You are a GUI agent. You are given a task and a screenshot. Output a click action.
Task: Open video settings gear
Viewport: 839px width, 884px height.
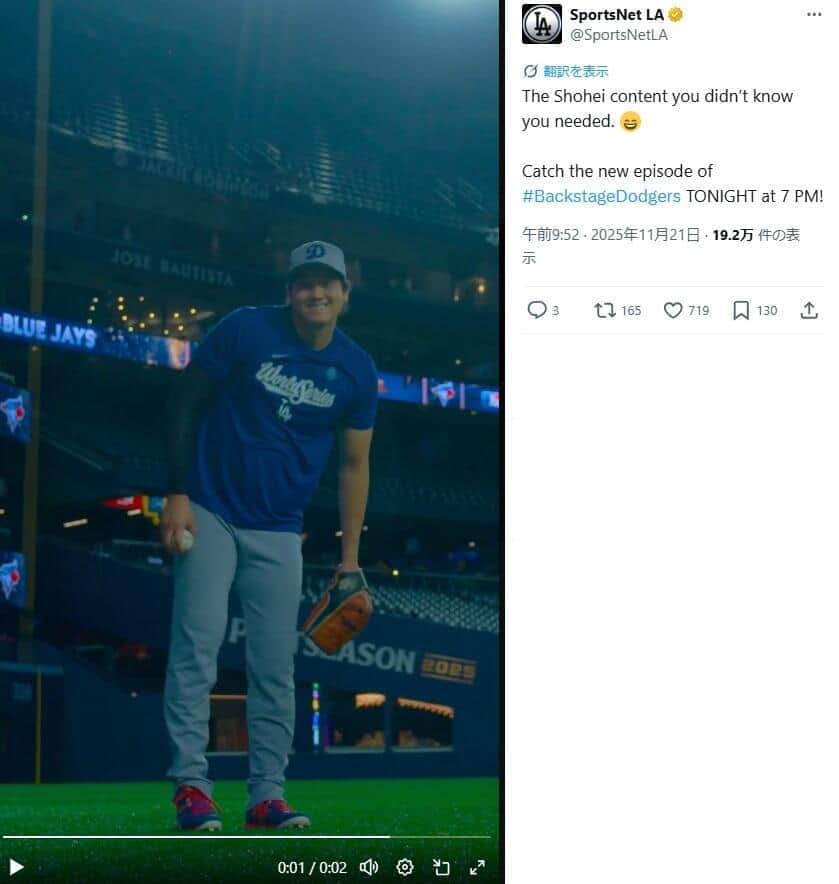(405, 867)
